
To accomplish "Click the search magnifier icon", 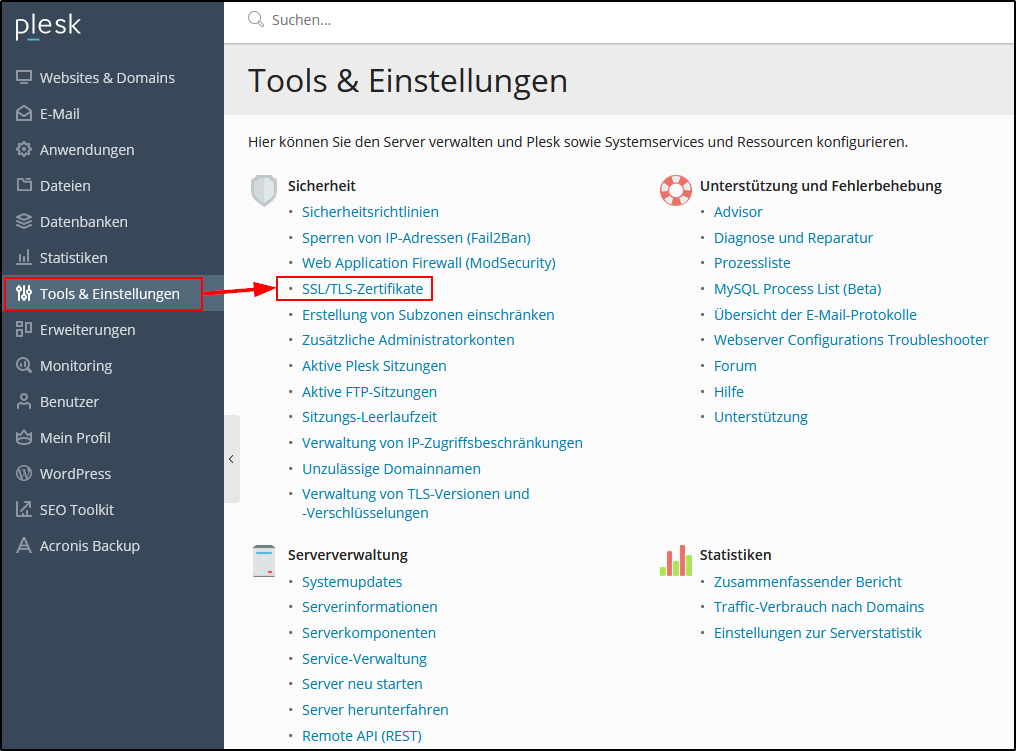I will click(254, 19).
